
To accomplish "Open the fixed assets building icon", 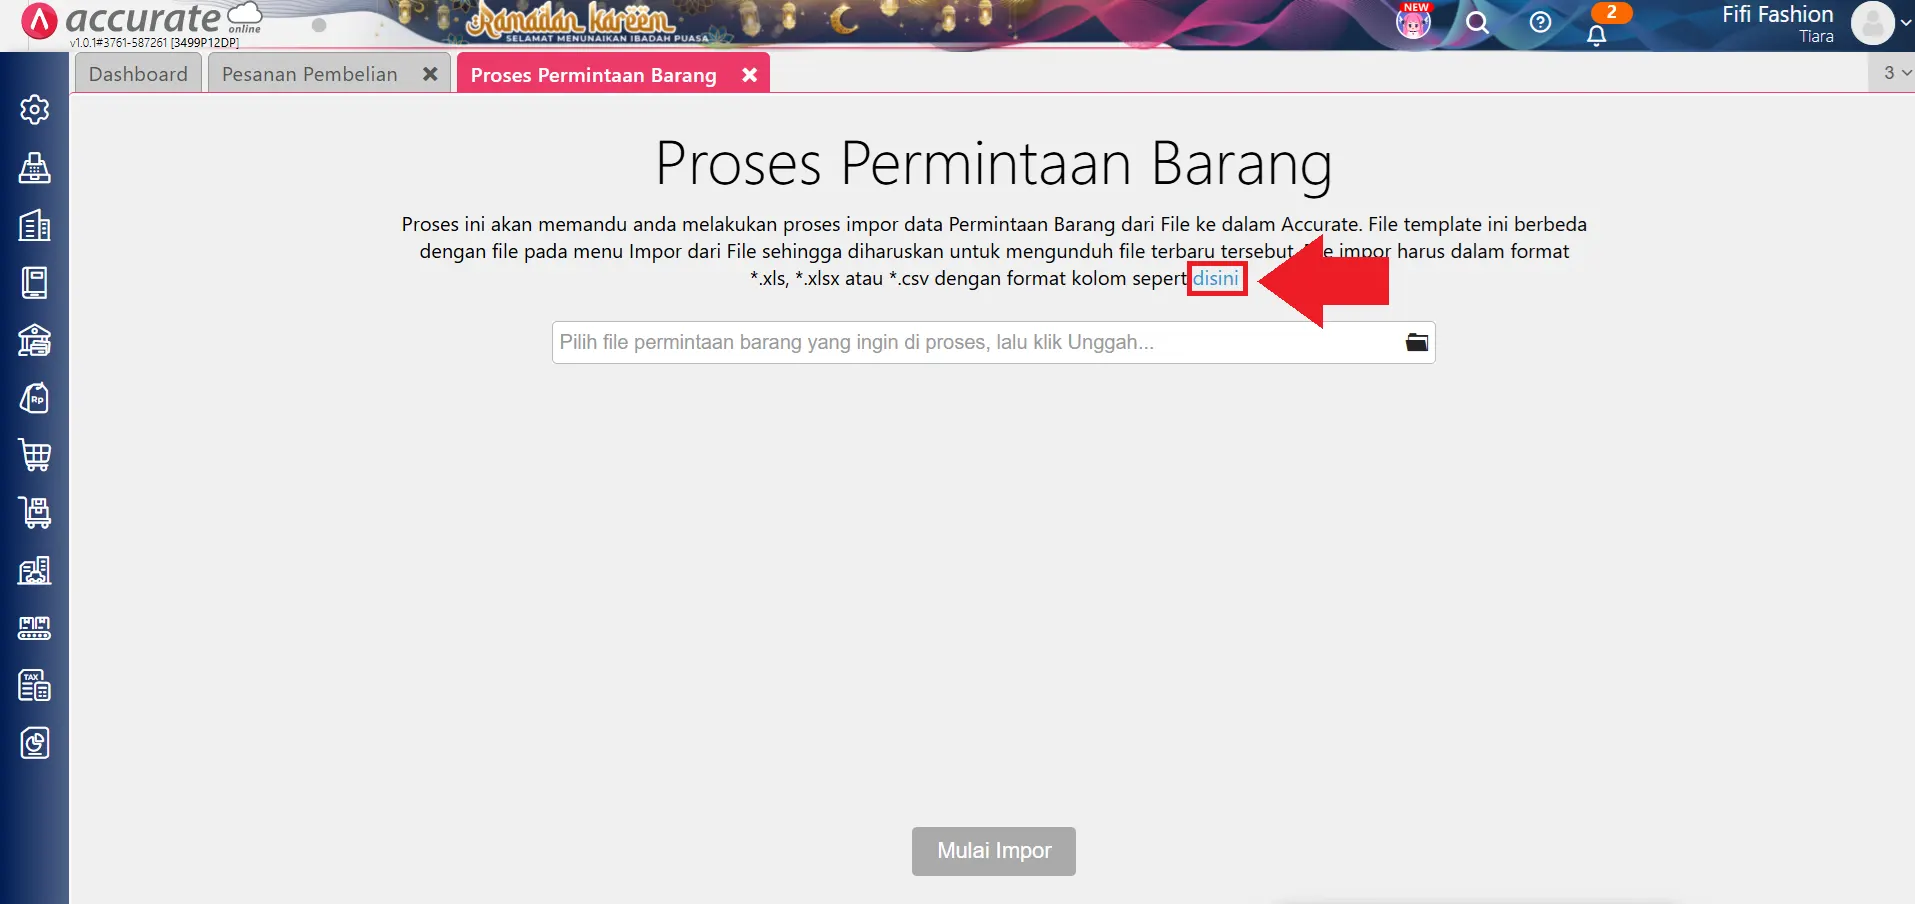I will tap(34, 571).
